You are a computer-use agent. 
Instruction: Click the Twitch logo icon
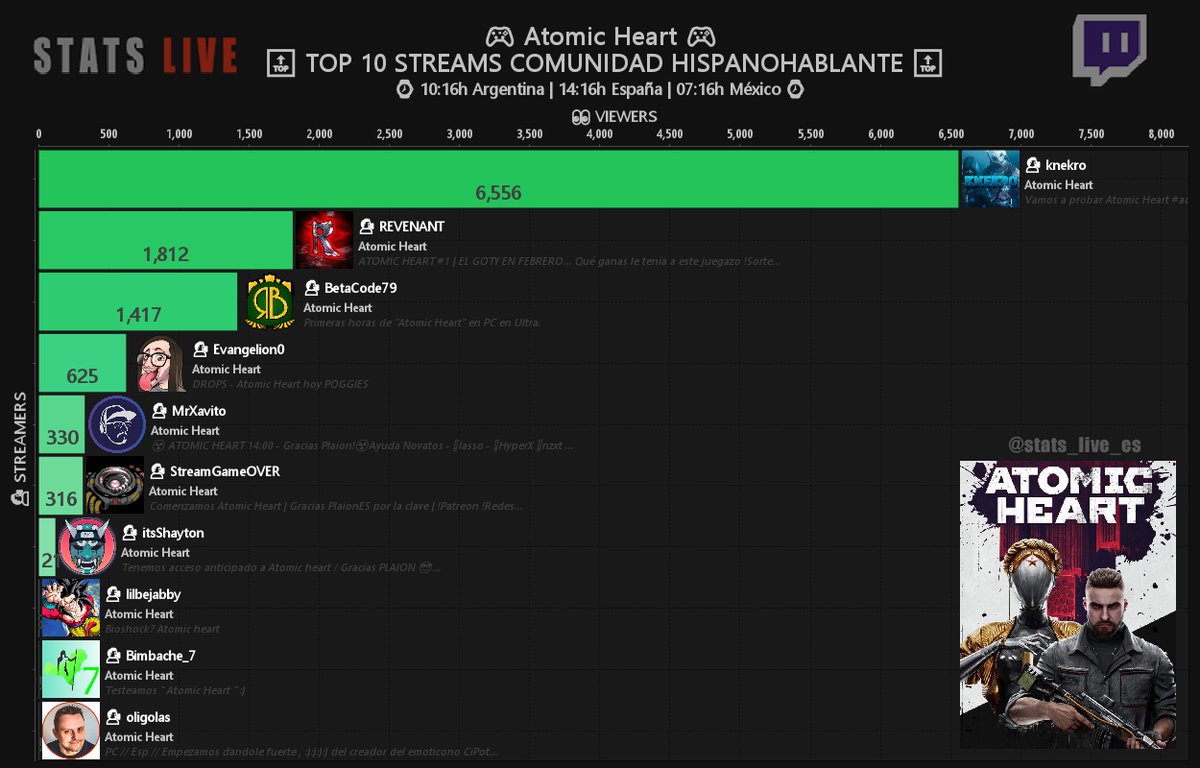(1108, 50)
